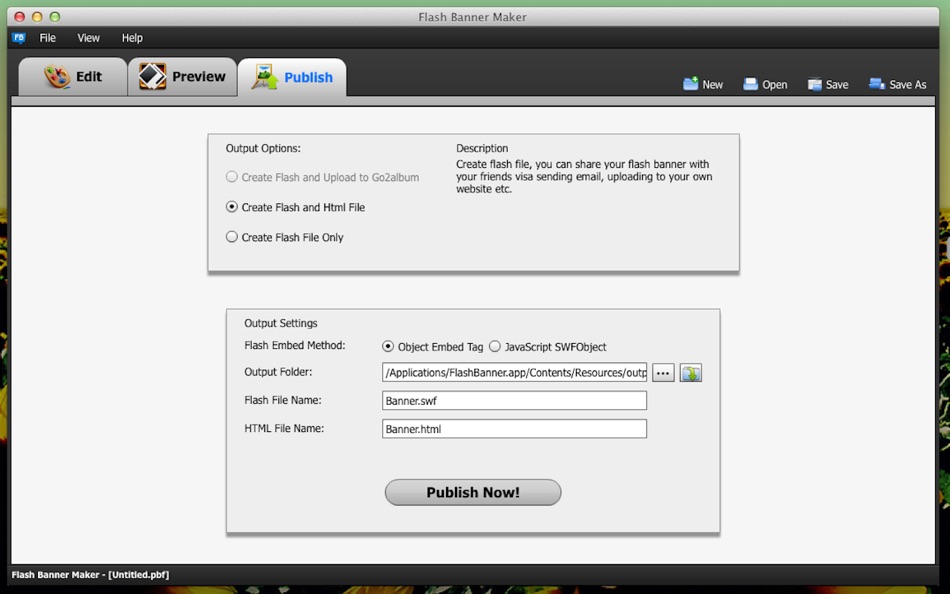Click the Publish Now! button
The image size is (950, 594).
point(473,492)
